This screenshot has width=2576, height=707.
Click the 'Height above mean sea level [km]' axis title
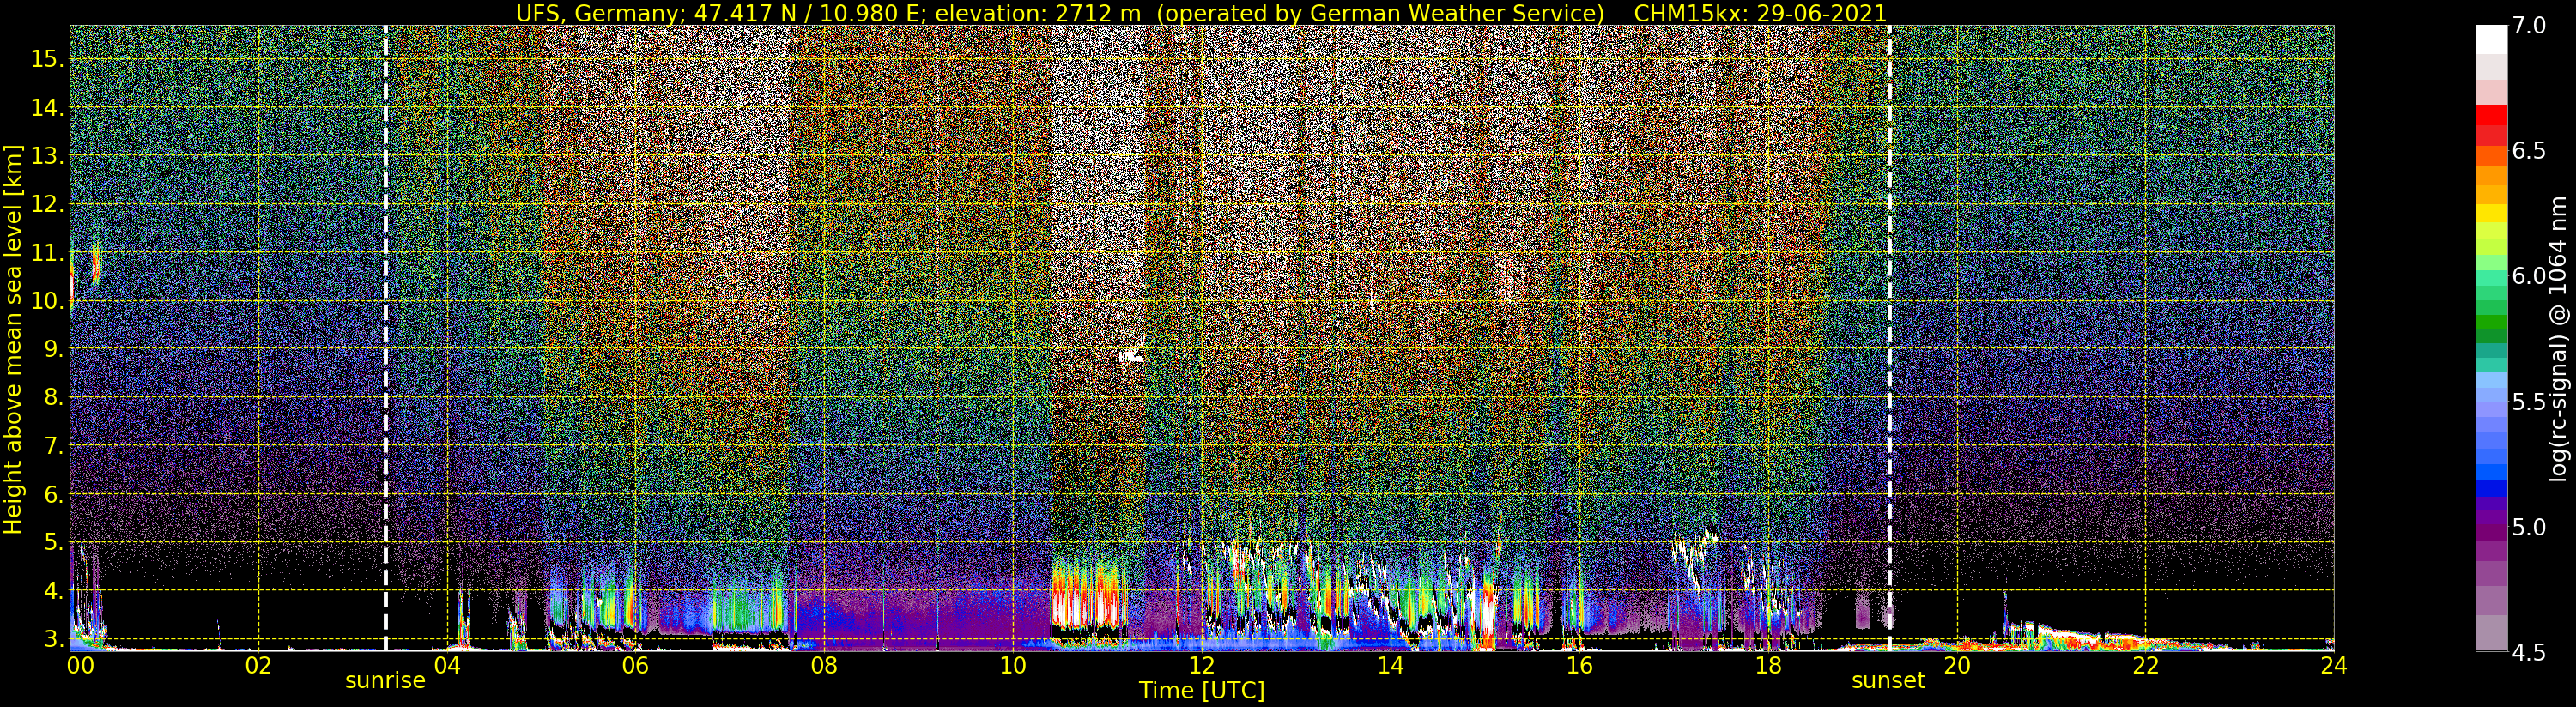(x=13, y=338)
